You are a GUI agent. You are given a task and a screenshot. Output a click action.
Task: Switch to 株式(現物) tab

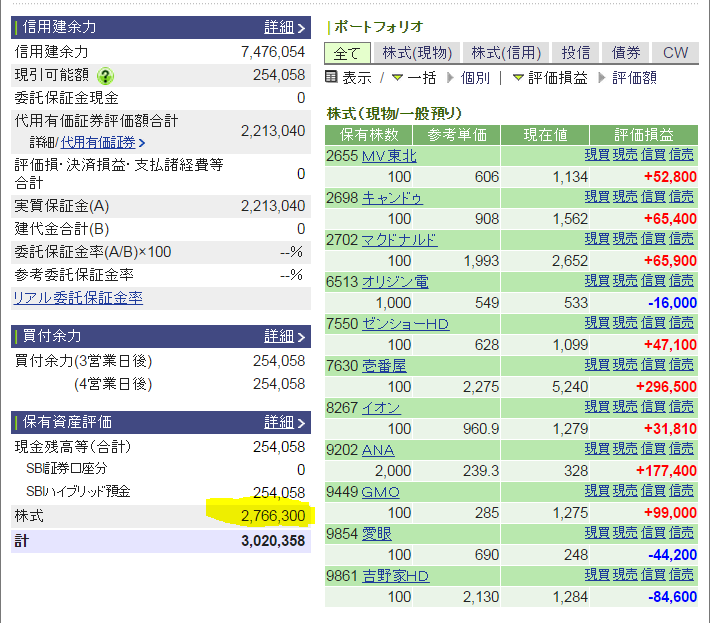[x=417, y=53]
